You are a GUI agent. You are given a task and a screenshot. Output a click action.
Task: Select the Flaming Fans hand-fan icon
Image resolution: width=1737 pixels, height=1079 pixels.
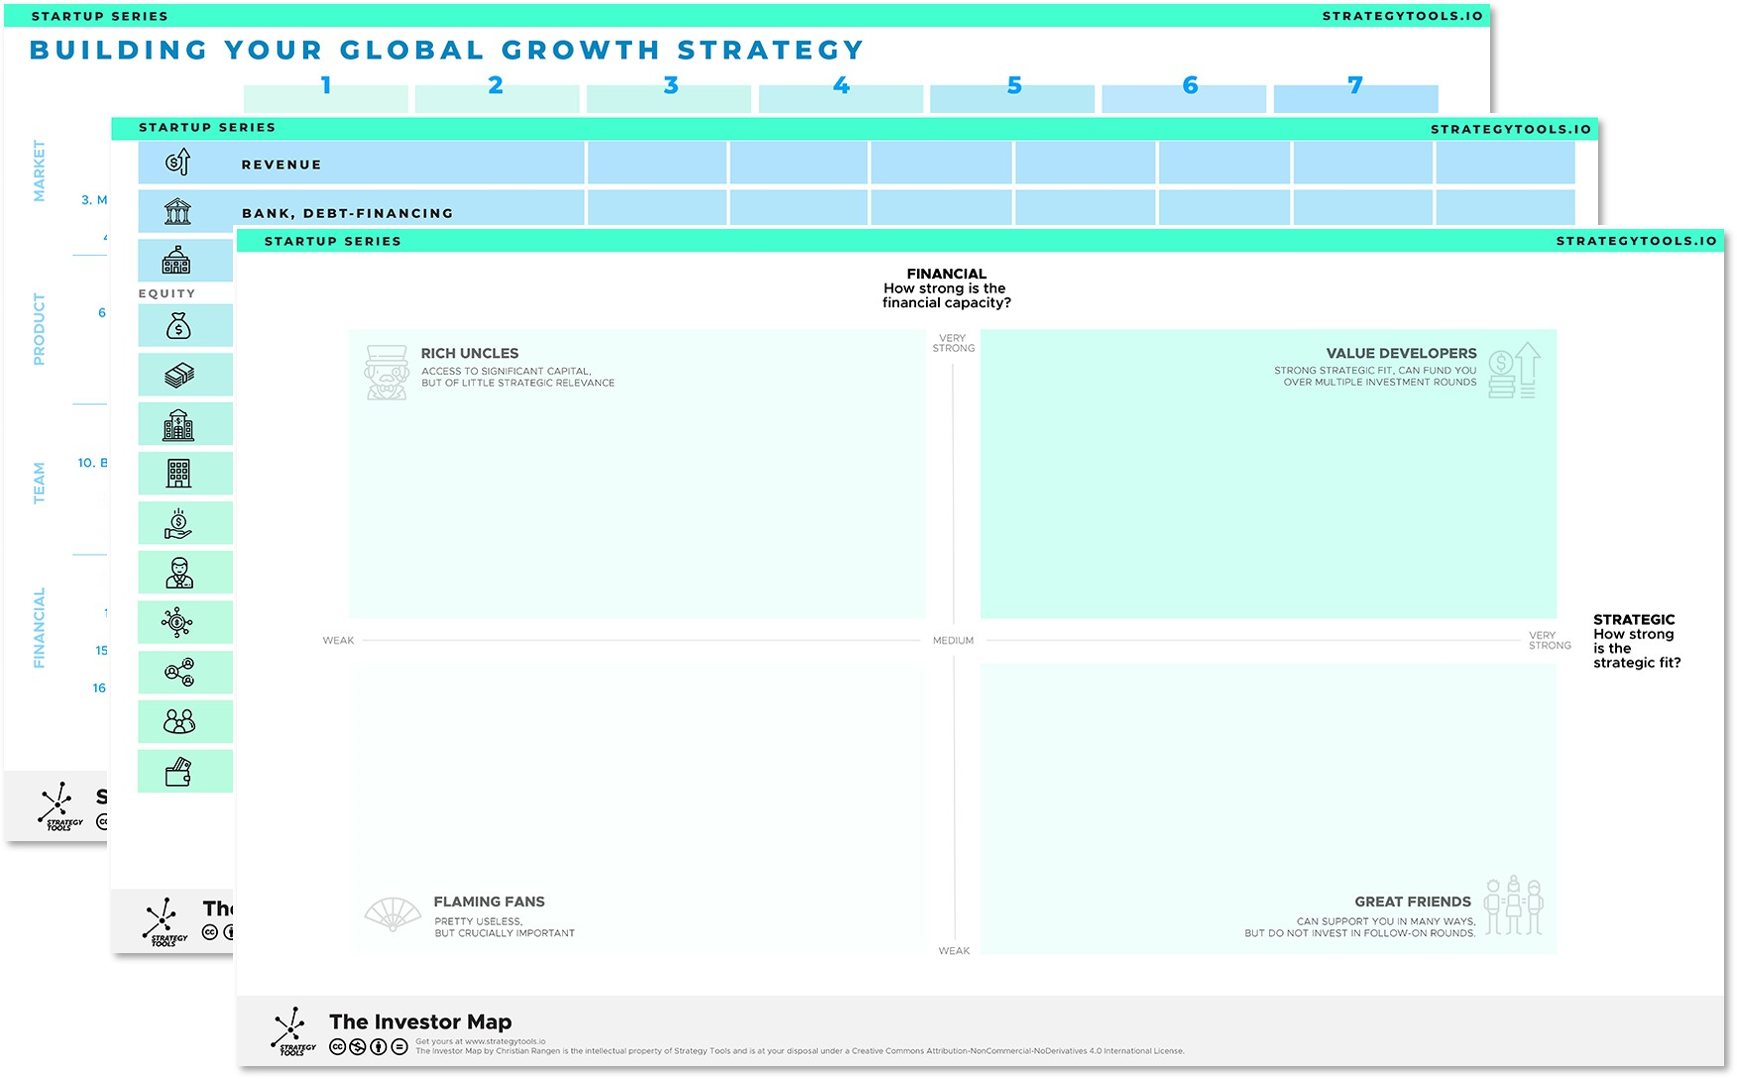[392, 915]
